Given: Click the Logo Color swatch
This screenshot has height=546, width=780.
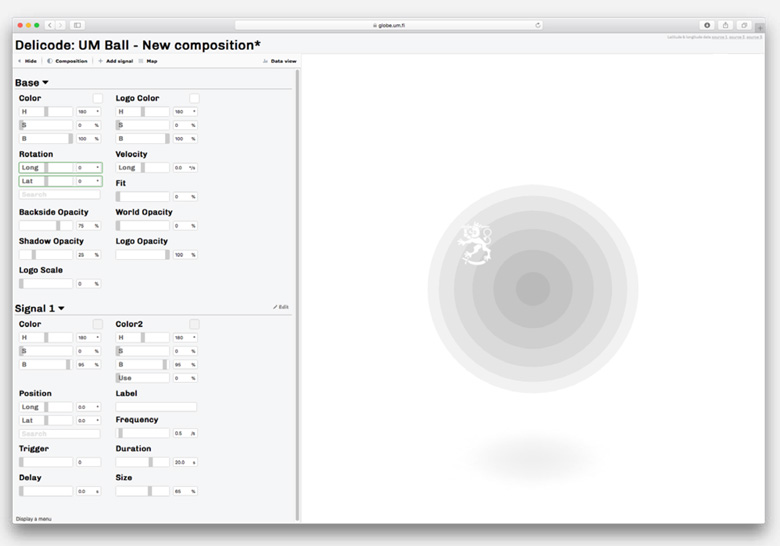Looking at the screenshot, I should 194,98.
